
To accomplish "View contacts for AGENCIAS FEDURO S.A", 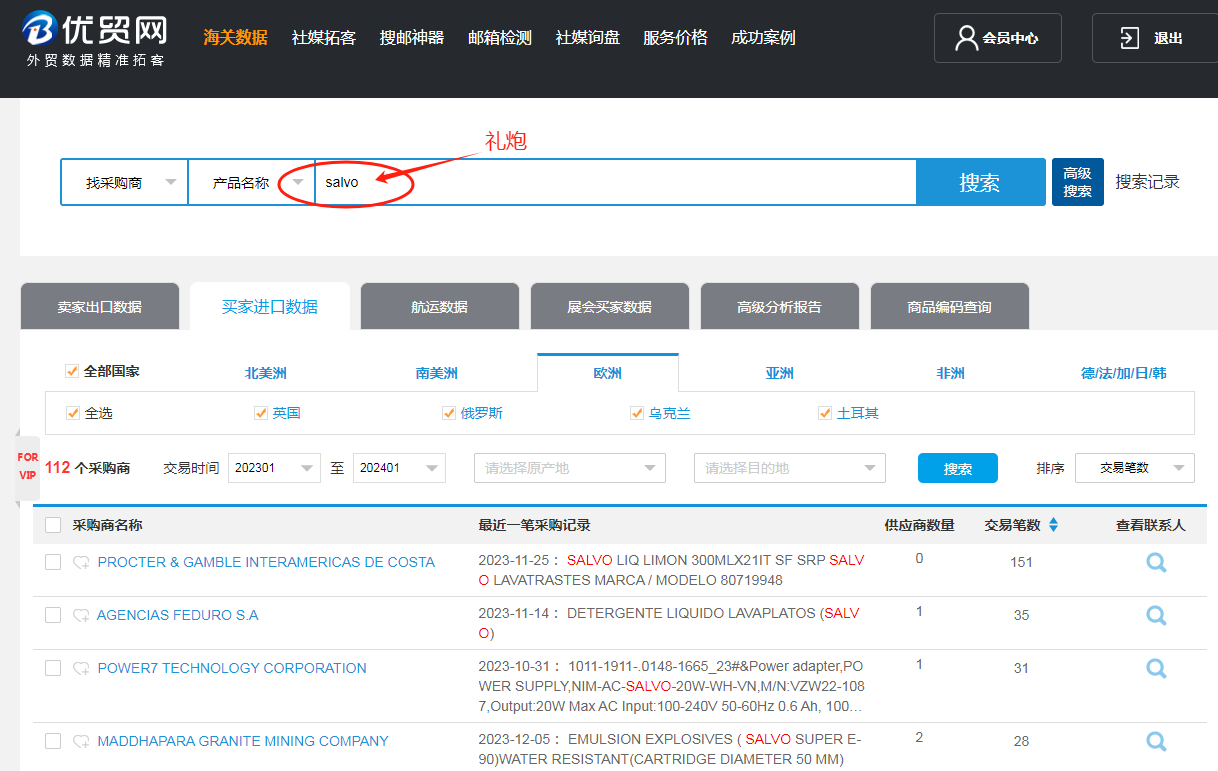I will [x=1156, y=616].
